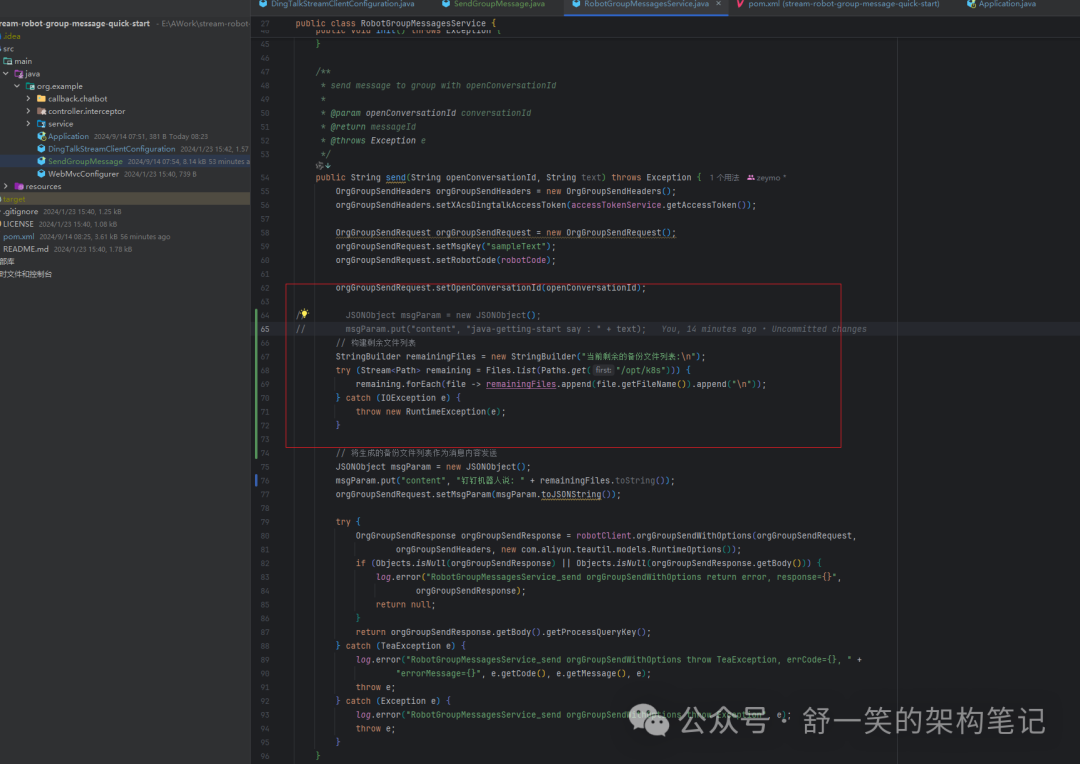Click the author icon beside zeymo
This screenshot has height=764, width=1080.
coord(751,178)
